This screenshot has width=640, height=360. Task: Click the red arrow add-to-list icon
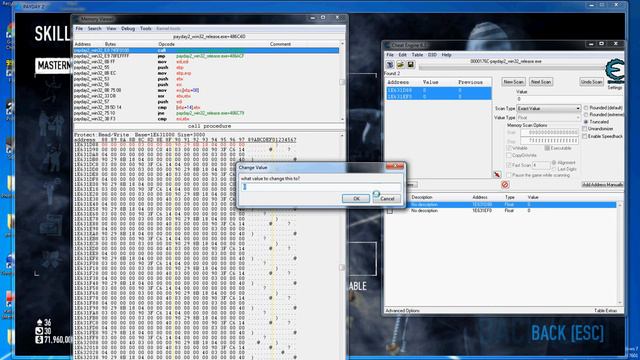497,174
